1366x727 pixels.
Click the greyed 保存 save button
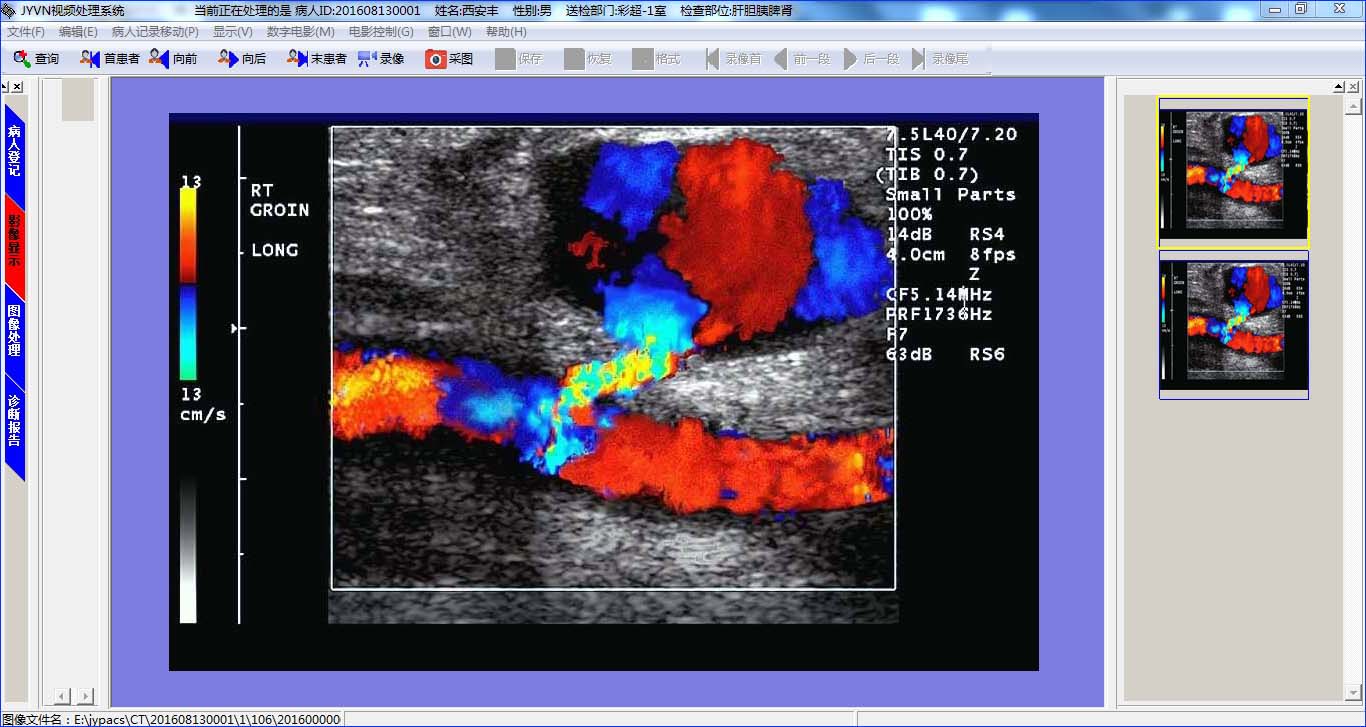click(518, 59)
